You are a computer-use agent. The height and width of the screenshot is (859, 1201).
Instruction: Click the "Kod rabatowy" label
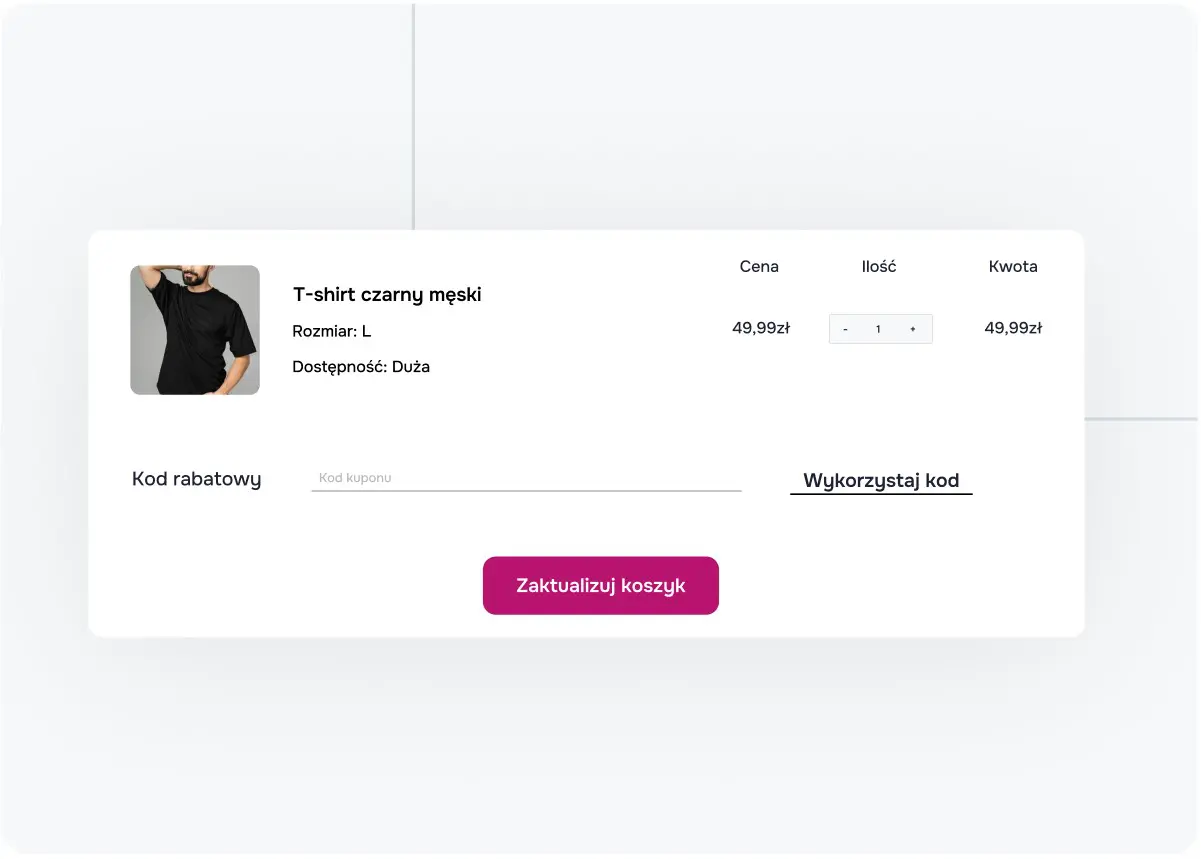click(x=197, y=479)
